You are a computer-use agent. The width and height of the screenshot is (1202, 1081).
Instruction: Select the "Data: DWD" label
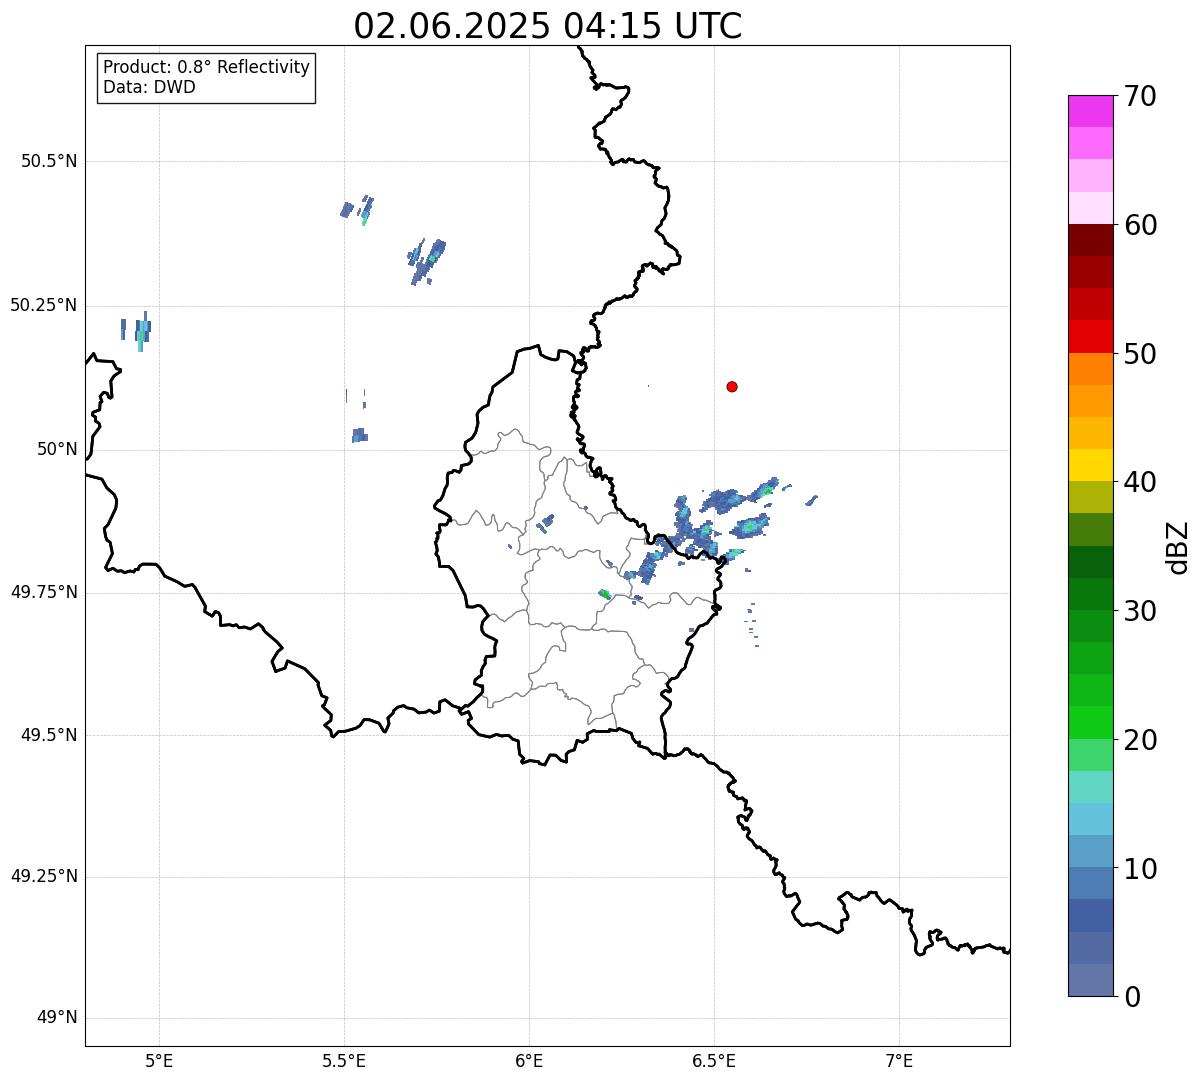pyautogui.click(x=150, y=87)
